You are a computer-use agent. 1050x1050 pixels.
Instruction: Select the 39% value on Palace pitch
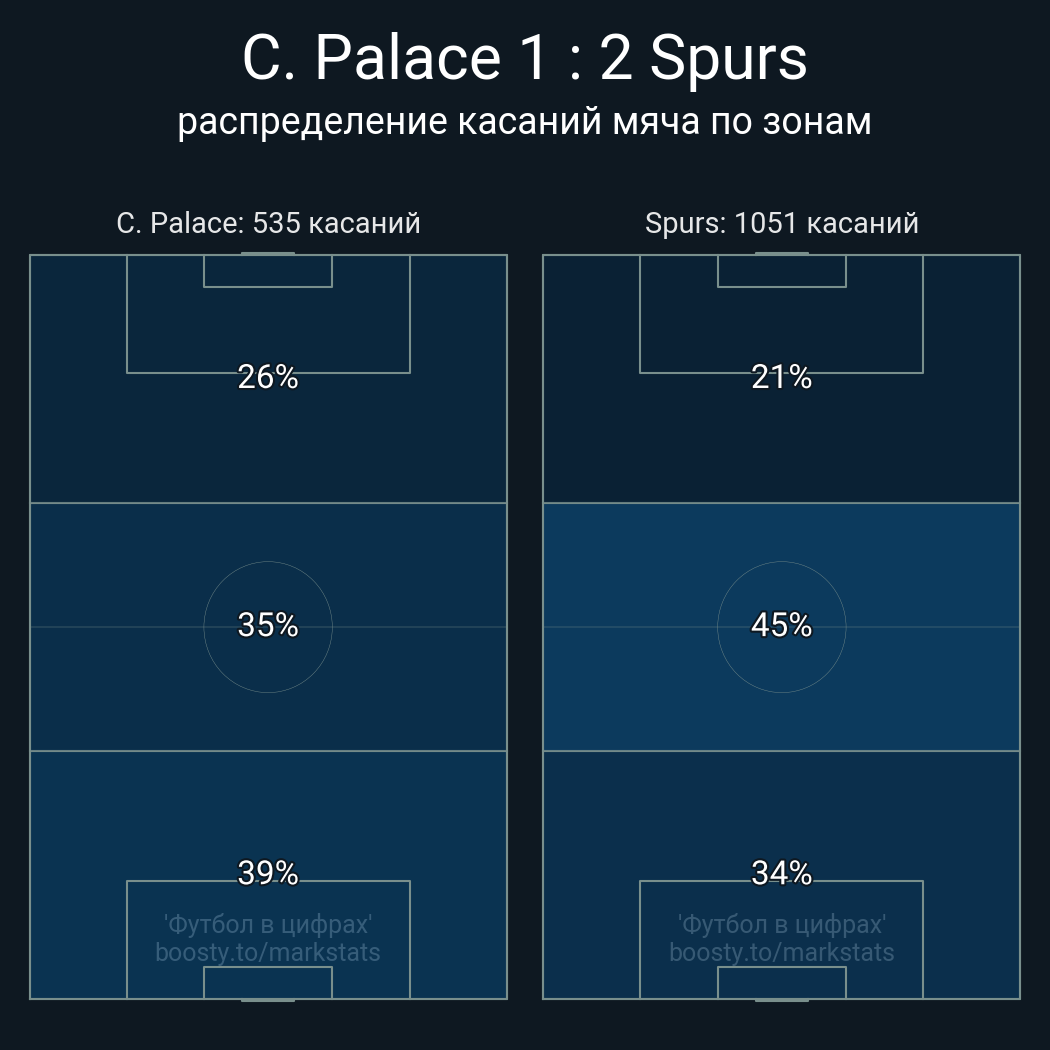(x=268, y=873)
